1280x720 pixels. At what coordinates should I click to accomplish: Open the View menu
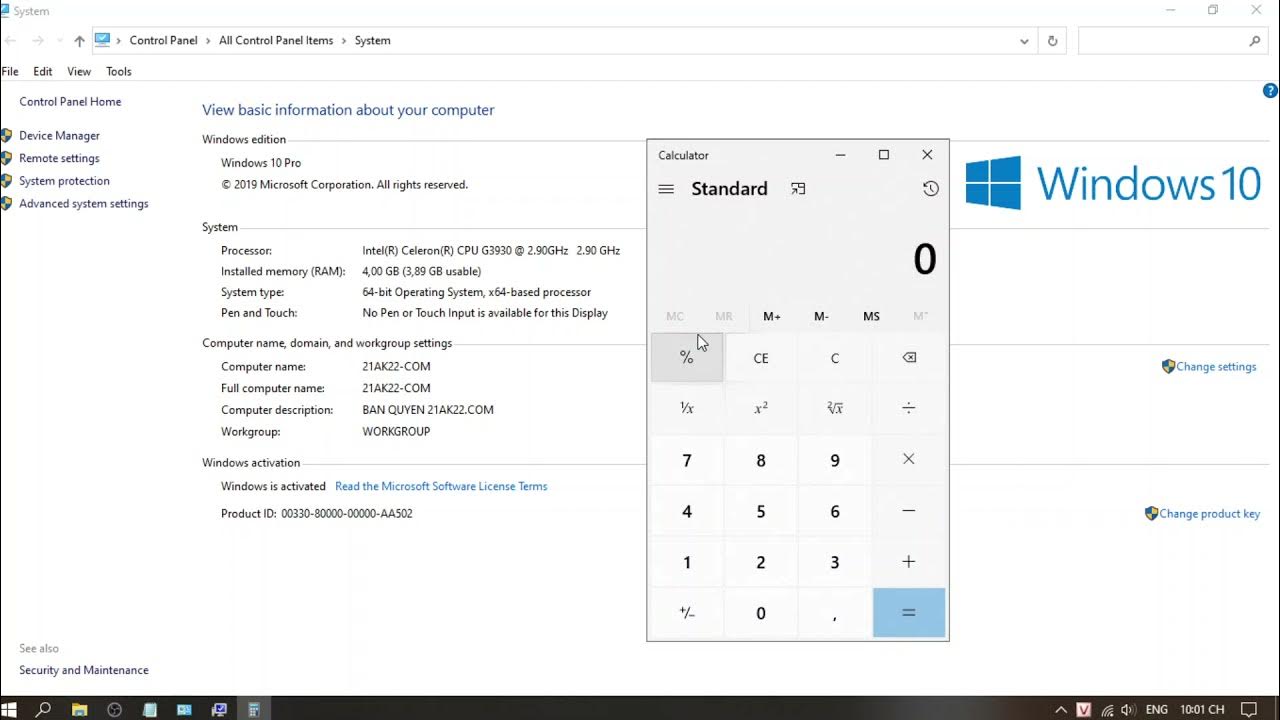[79, 72]
